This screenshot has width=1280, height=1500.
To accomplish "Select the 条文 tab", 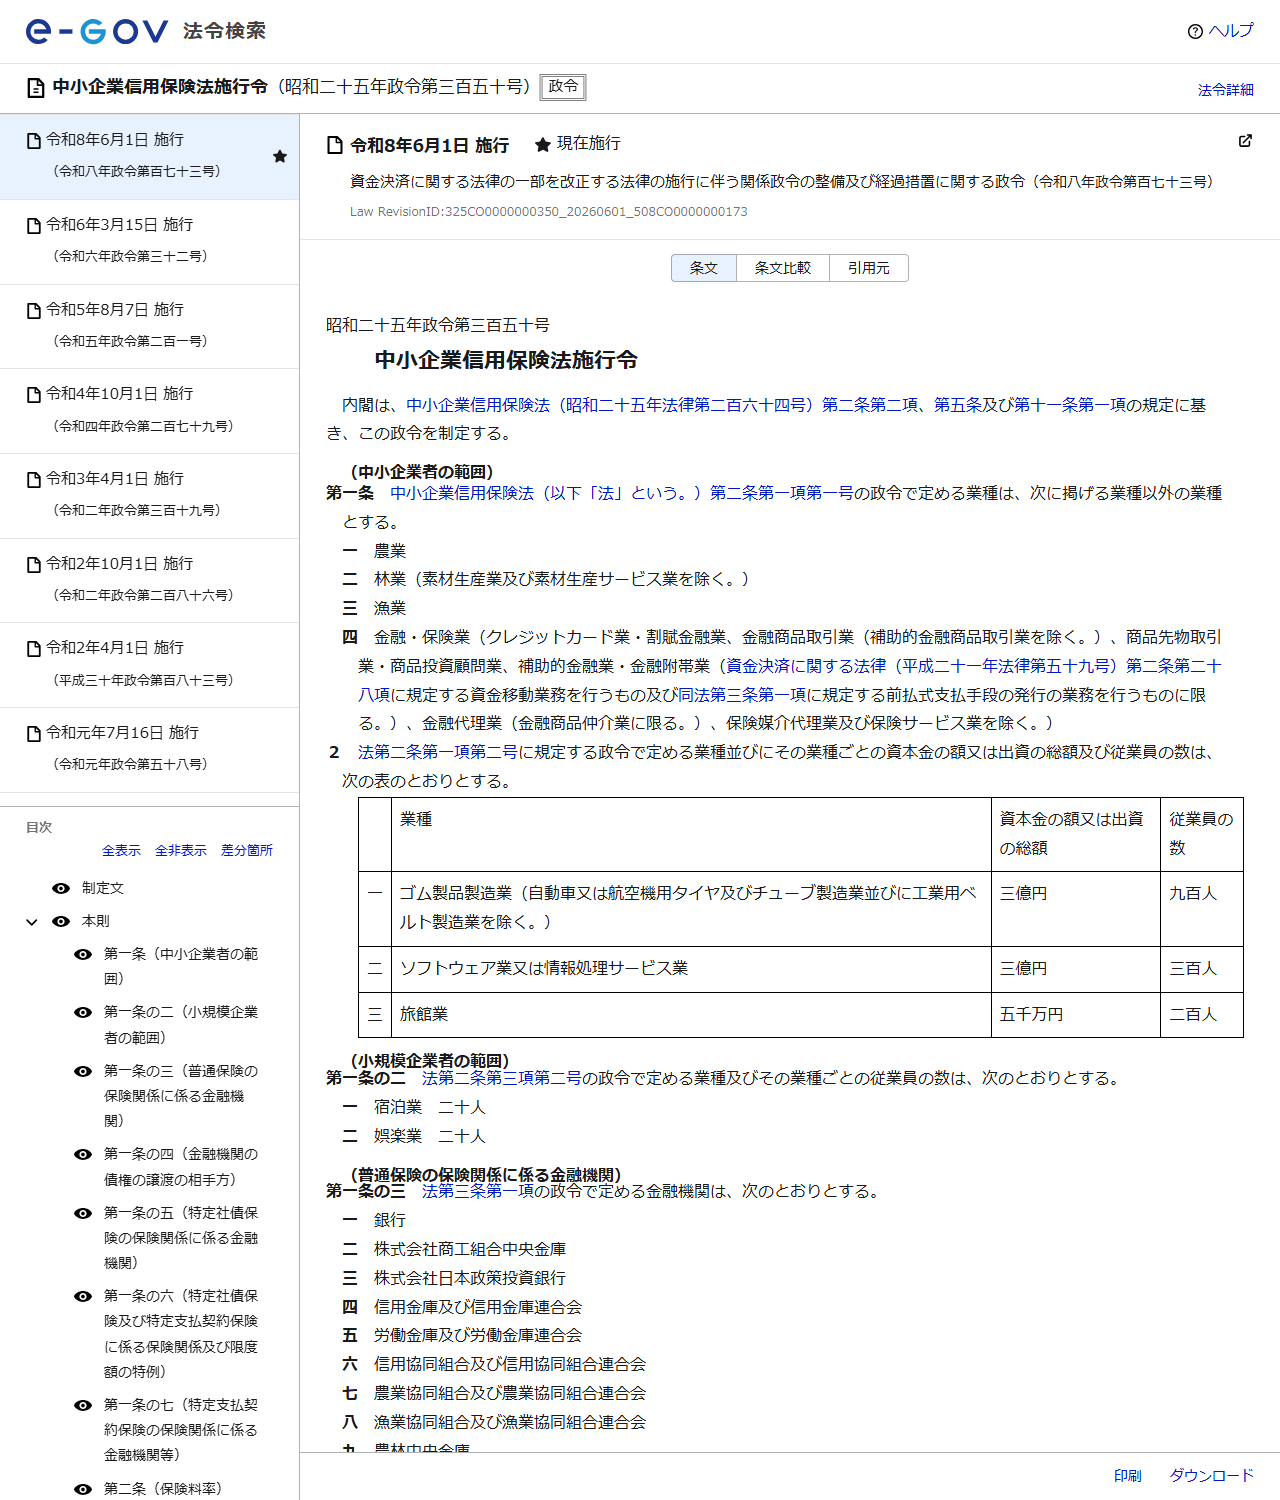I will click(704, 268).
